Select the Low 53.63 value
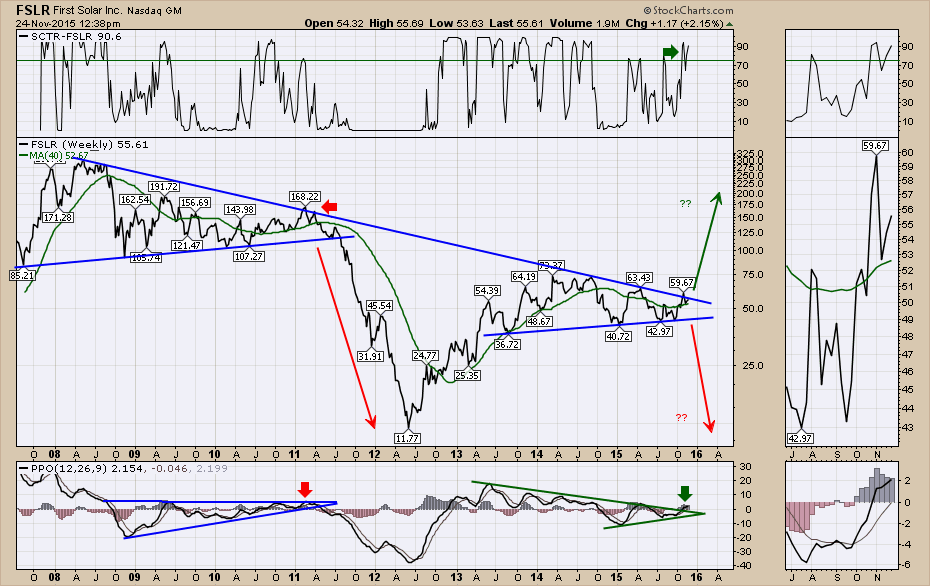The width and height of the screenshot is (930, 586). point(457,23)
